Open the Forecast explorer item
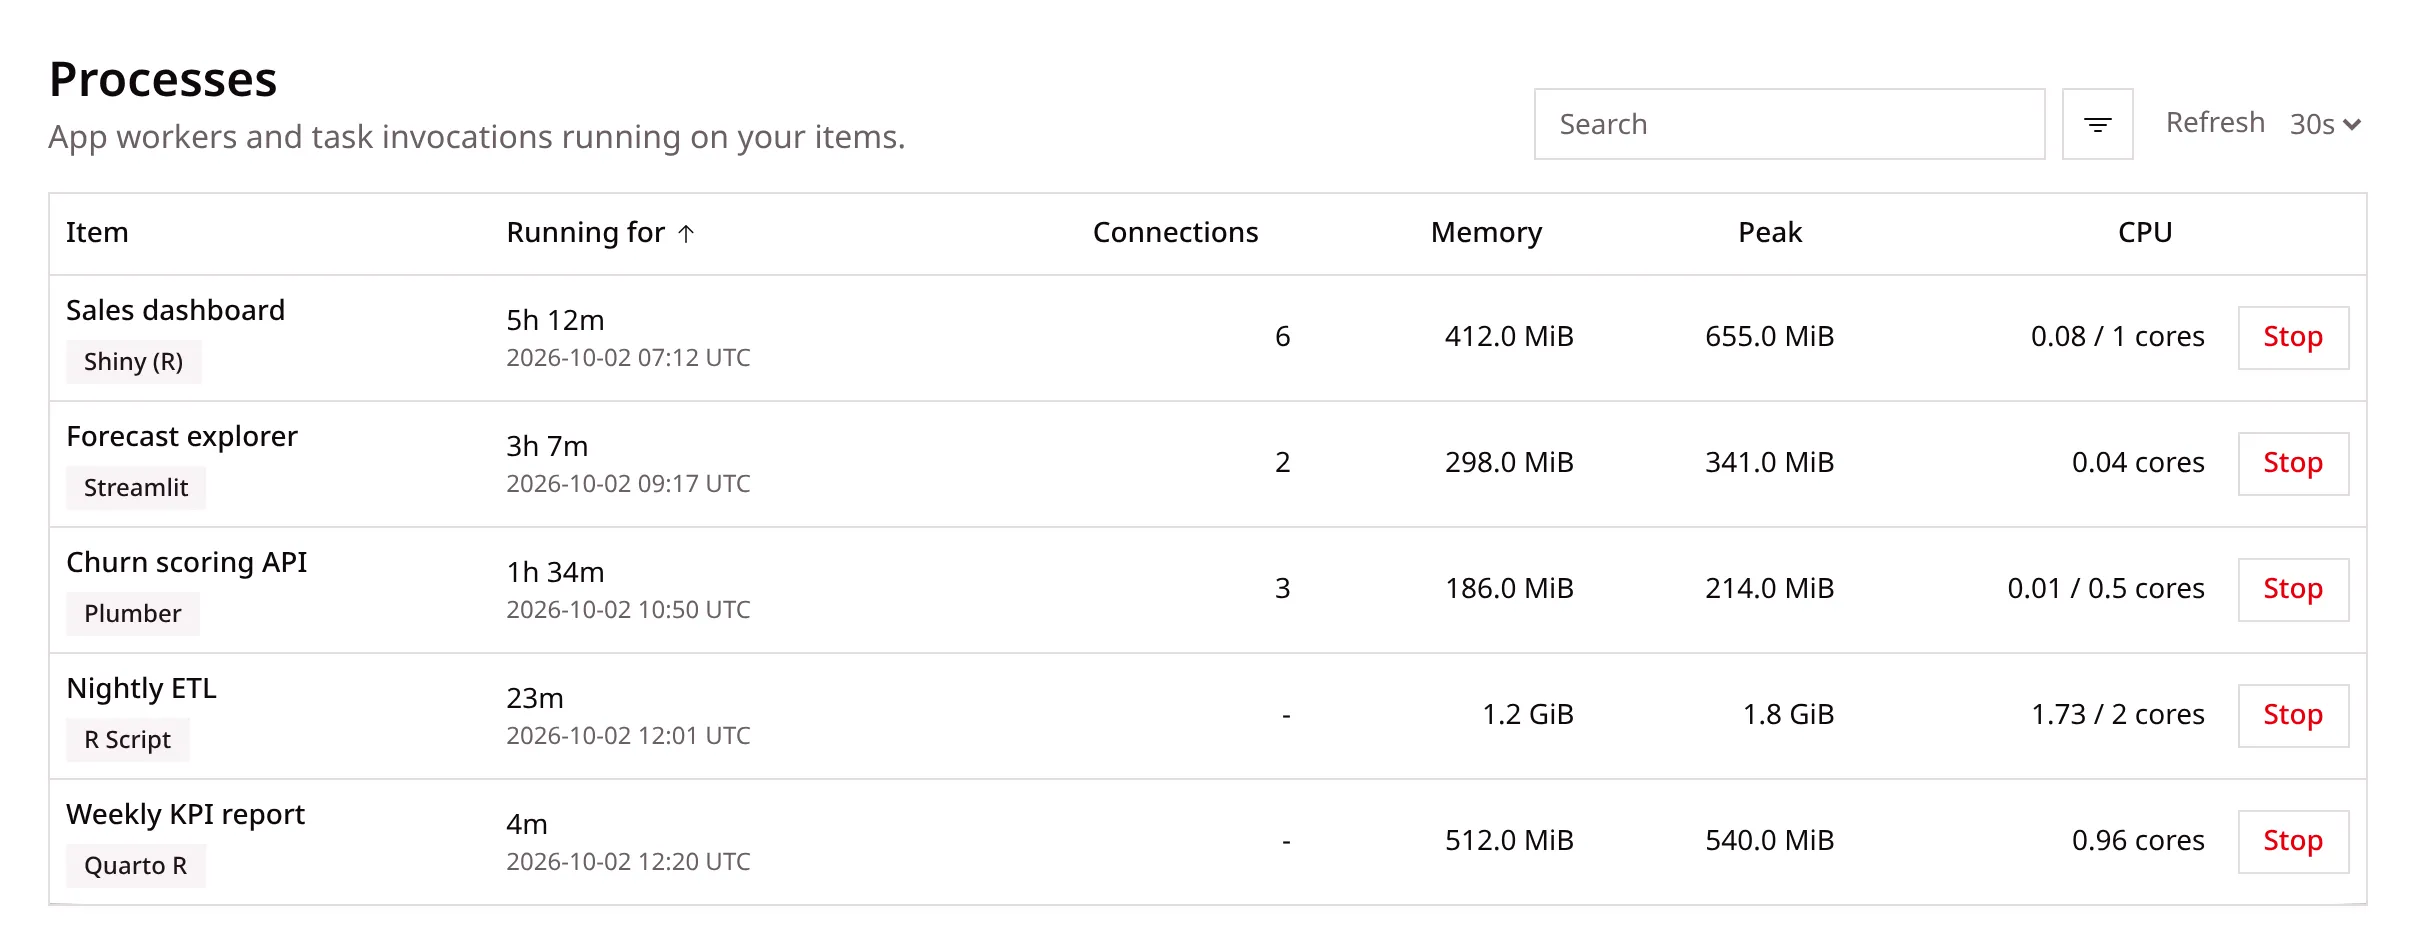2416x952 pixels. (182, 436)
